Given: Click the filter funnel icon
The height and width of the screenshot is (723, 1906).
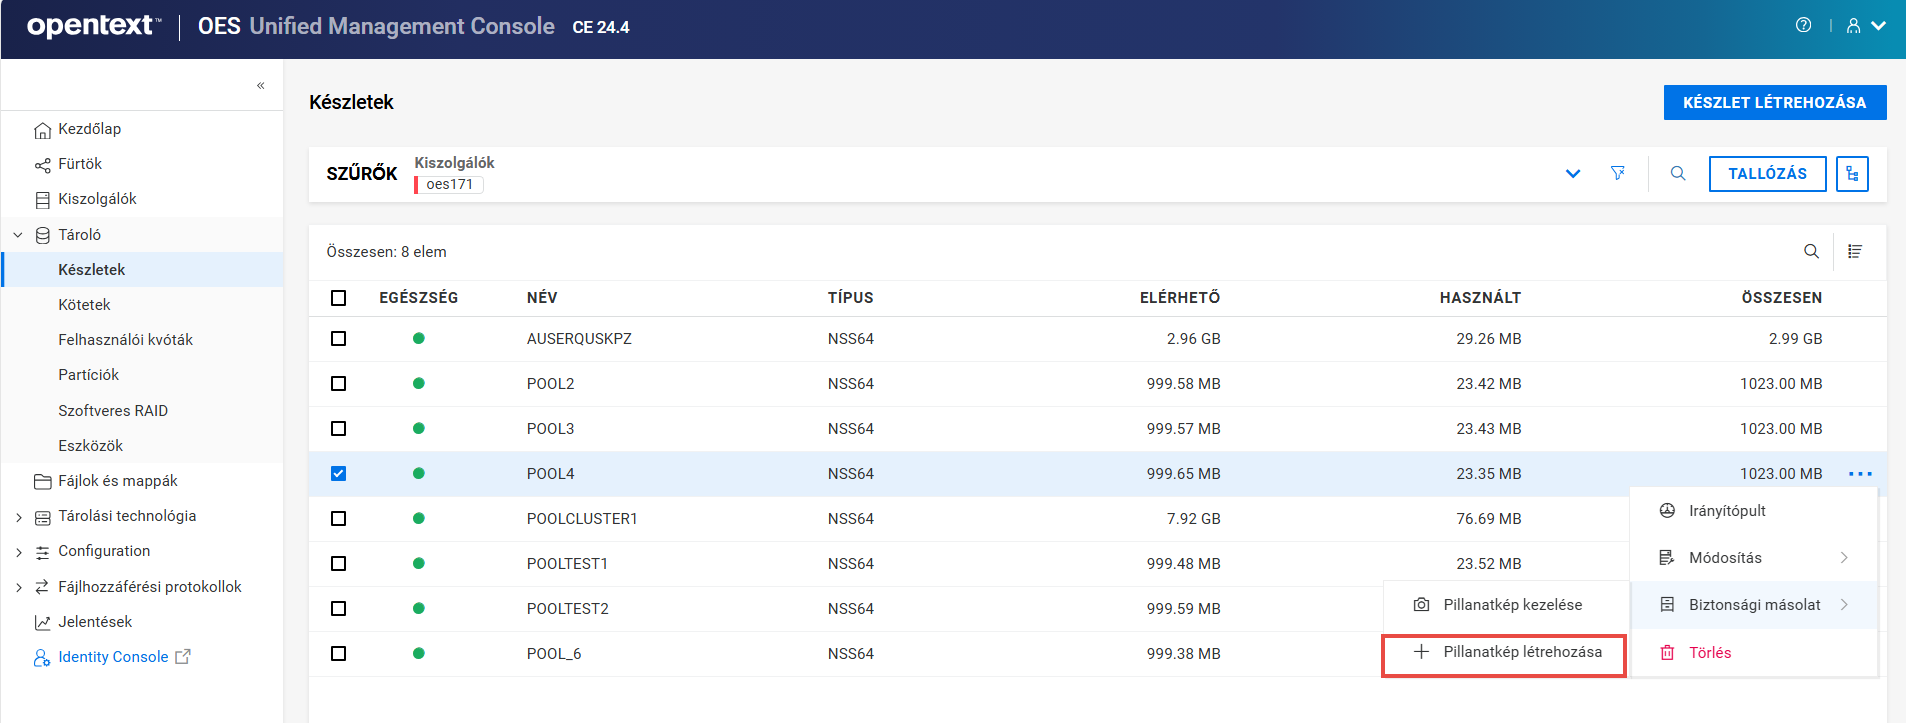Looking at the screenshot, I should pyautogui.click(x=1617, y=174).
